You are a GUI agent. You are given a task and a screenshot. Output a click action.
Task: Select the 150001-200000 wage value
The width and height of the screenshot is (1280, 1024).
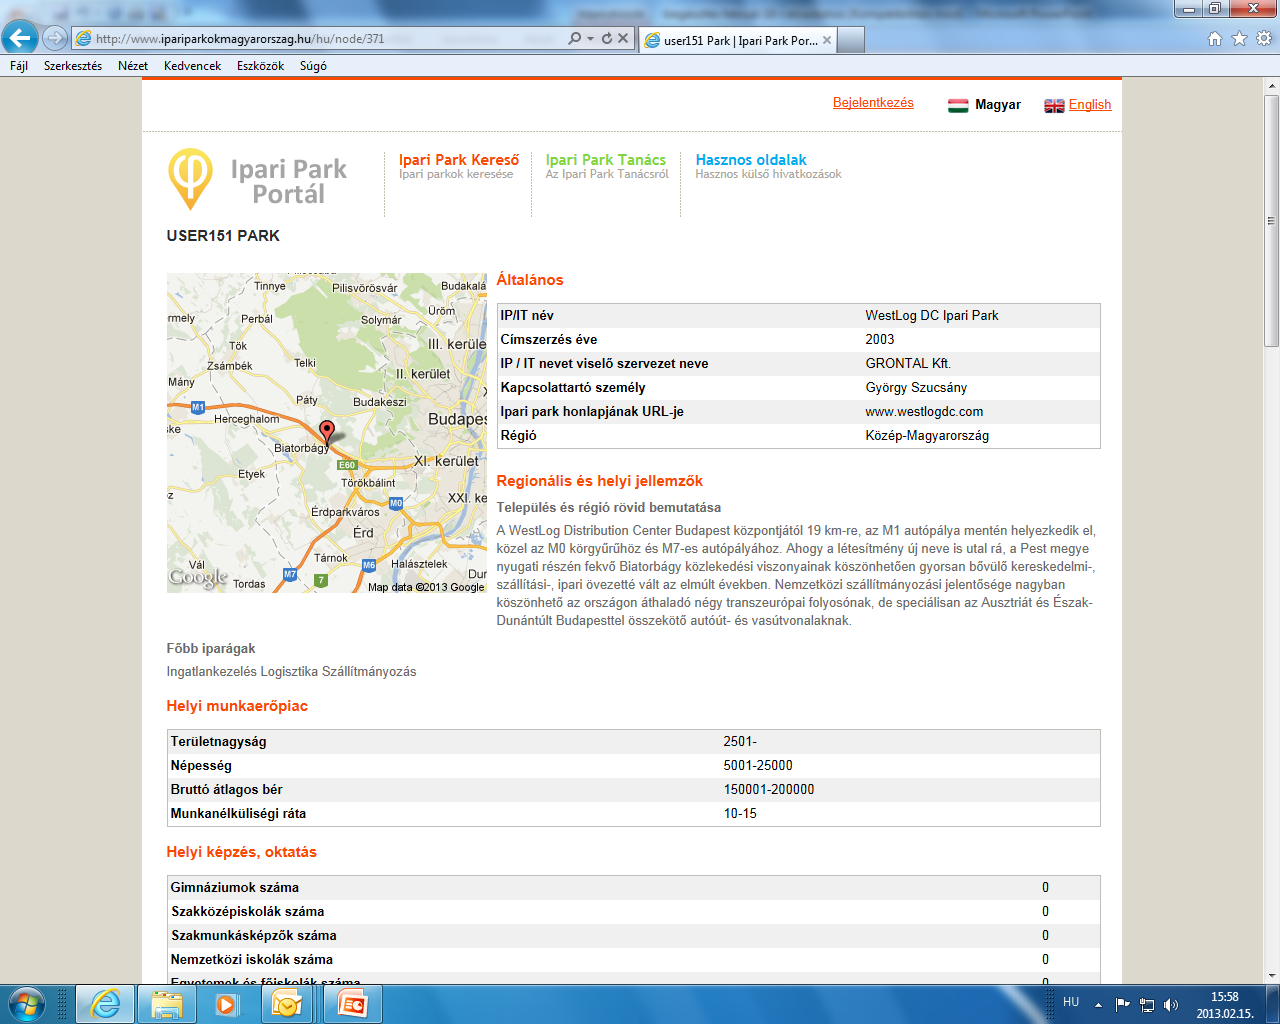click(769, 789)
